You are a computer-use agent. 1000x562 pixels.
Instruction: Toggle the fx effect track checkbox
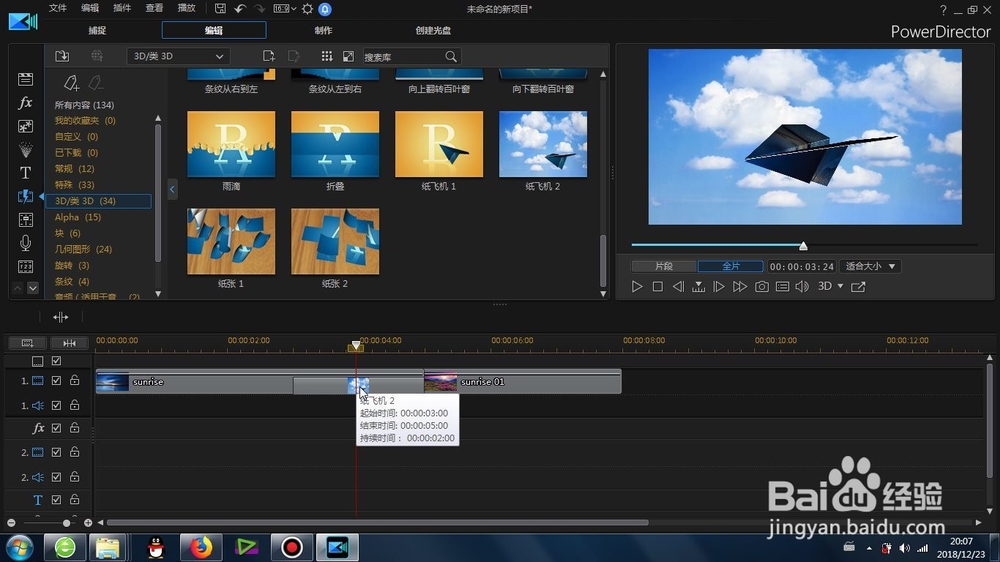coord(56,428)
